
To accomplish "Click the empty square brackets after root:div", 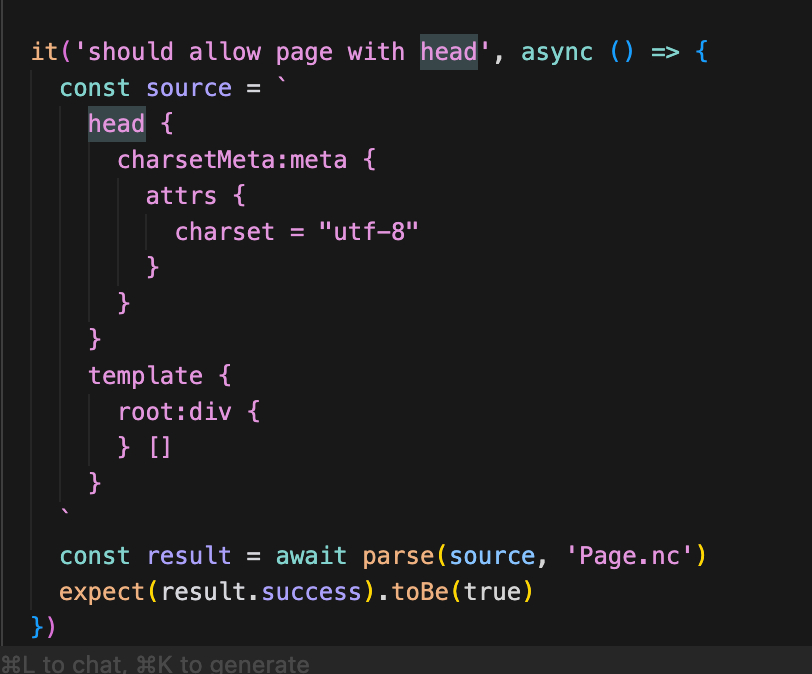I will click(x=160, y=448).
